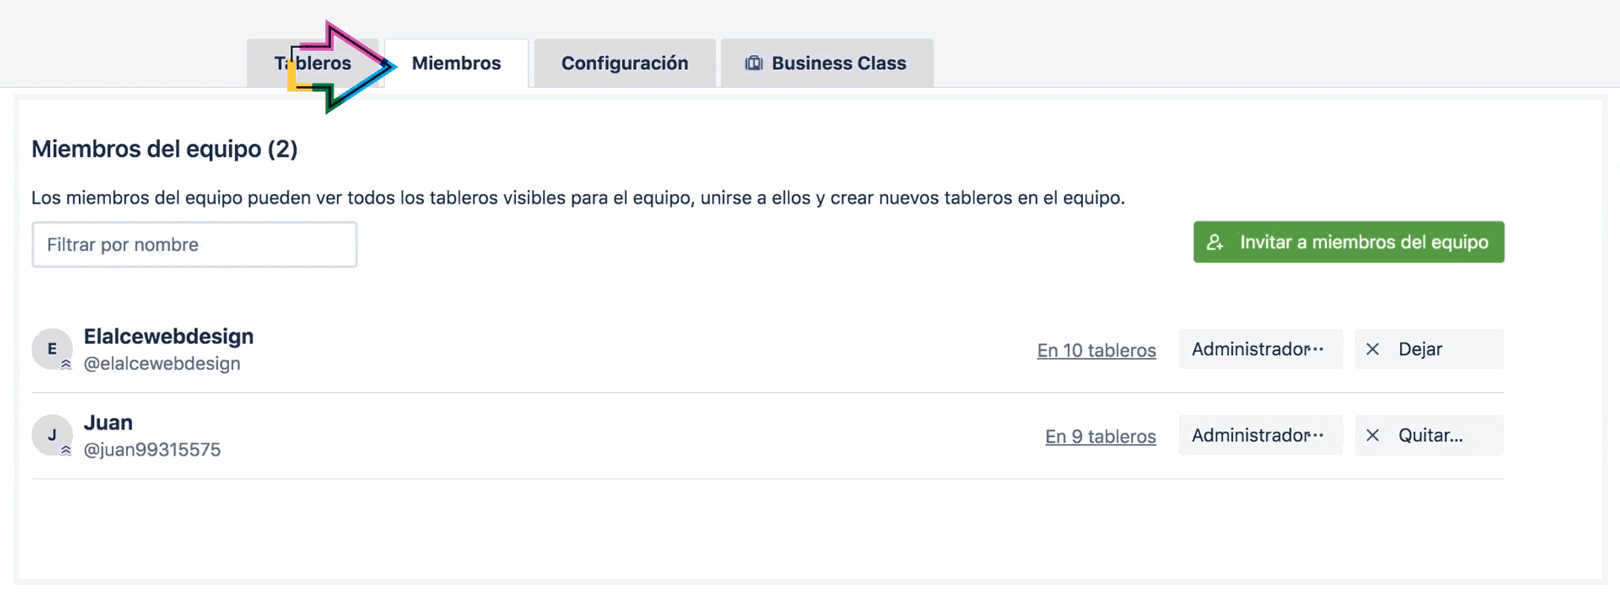Click the add-person icon on invite button
The height and width of the screenshot is (597, 1620).
pos(1215,242)
